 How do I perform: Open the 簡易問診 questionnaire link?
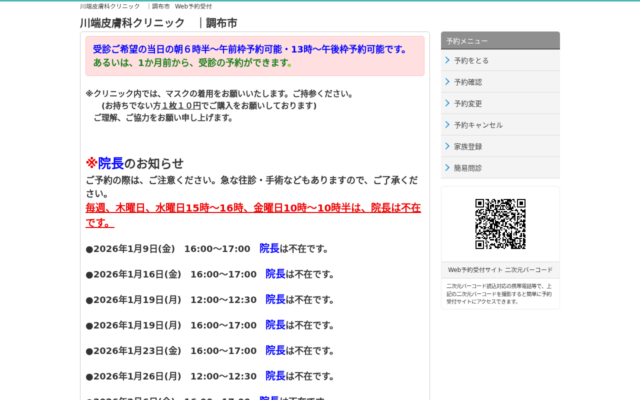pos(468,168)
